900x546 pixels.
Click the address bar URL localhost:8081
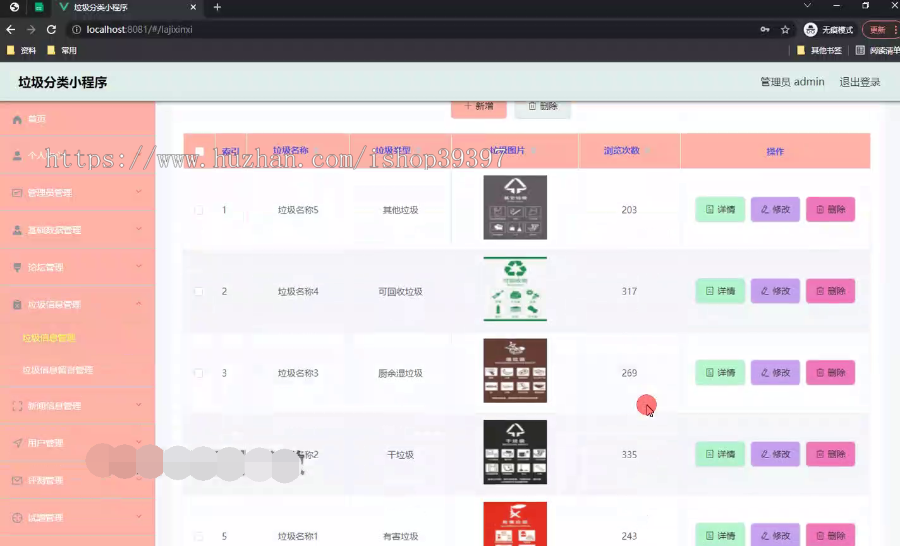139,29
